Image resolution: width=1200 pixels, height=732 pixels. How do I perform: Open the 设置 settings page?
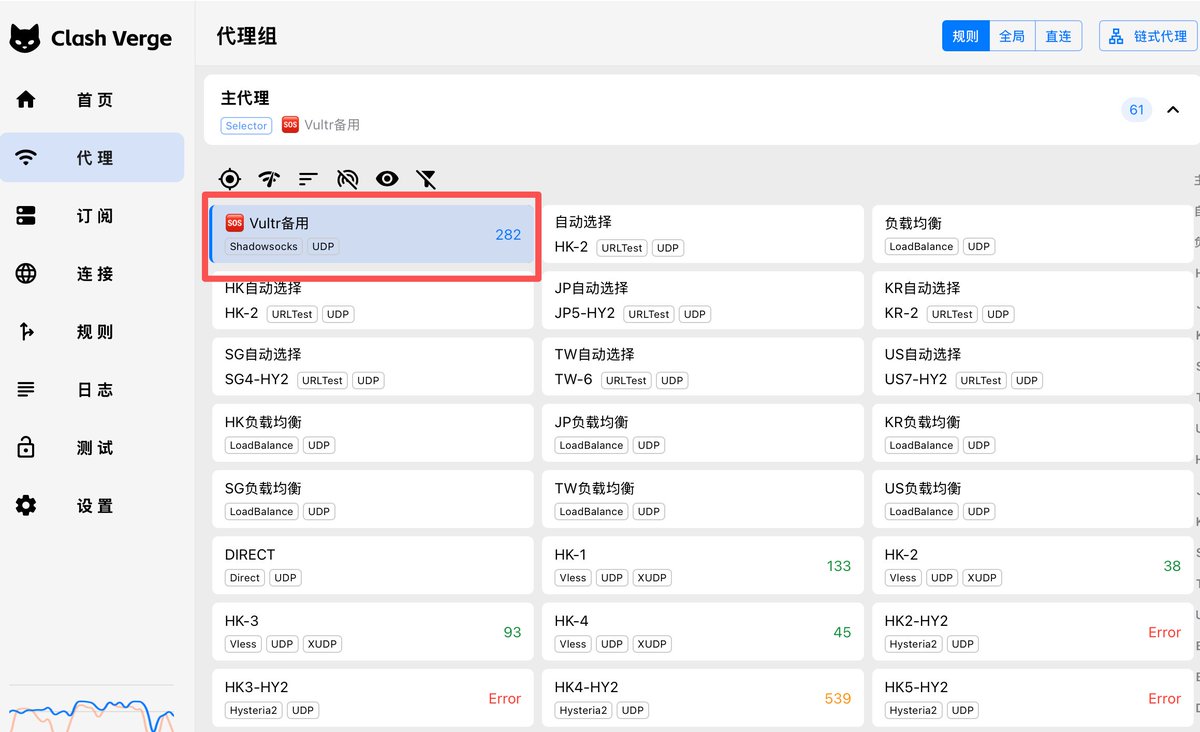click(x=92, y=506)
